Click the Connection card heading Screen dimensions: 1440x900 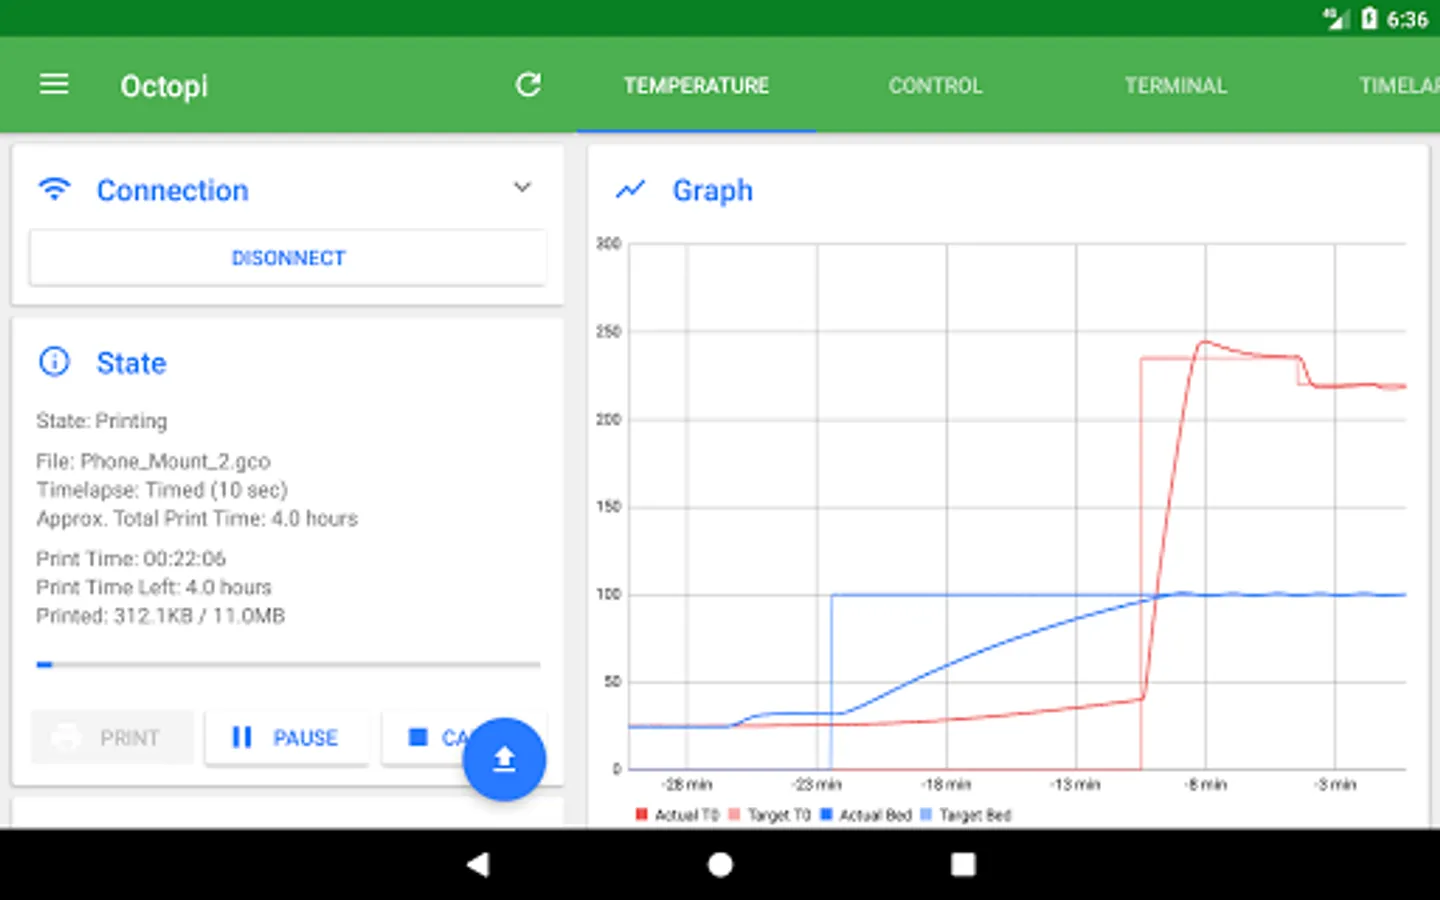tap(172, 190)
